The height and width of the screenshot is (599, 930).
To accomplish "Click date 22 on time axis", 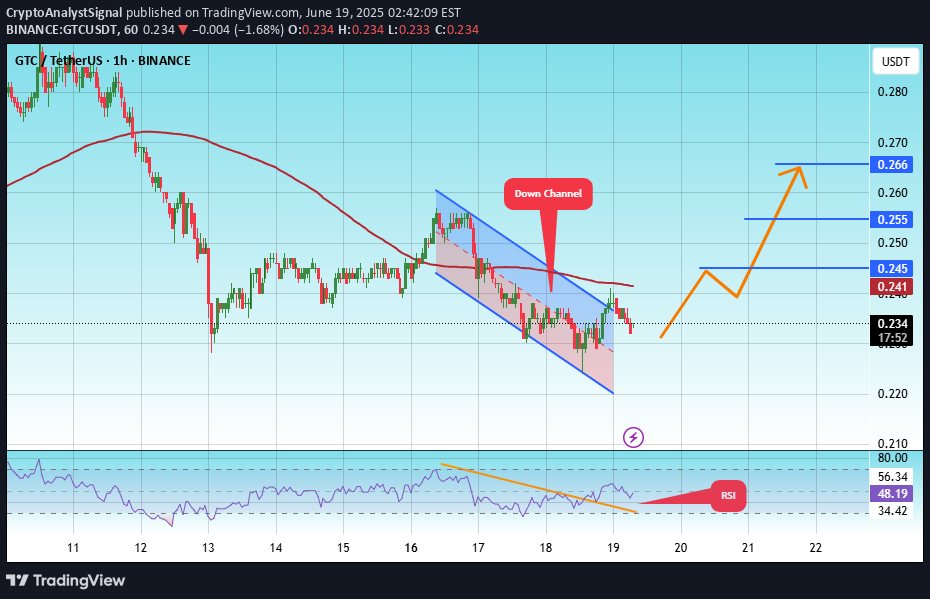I will (816, 547).
